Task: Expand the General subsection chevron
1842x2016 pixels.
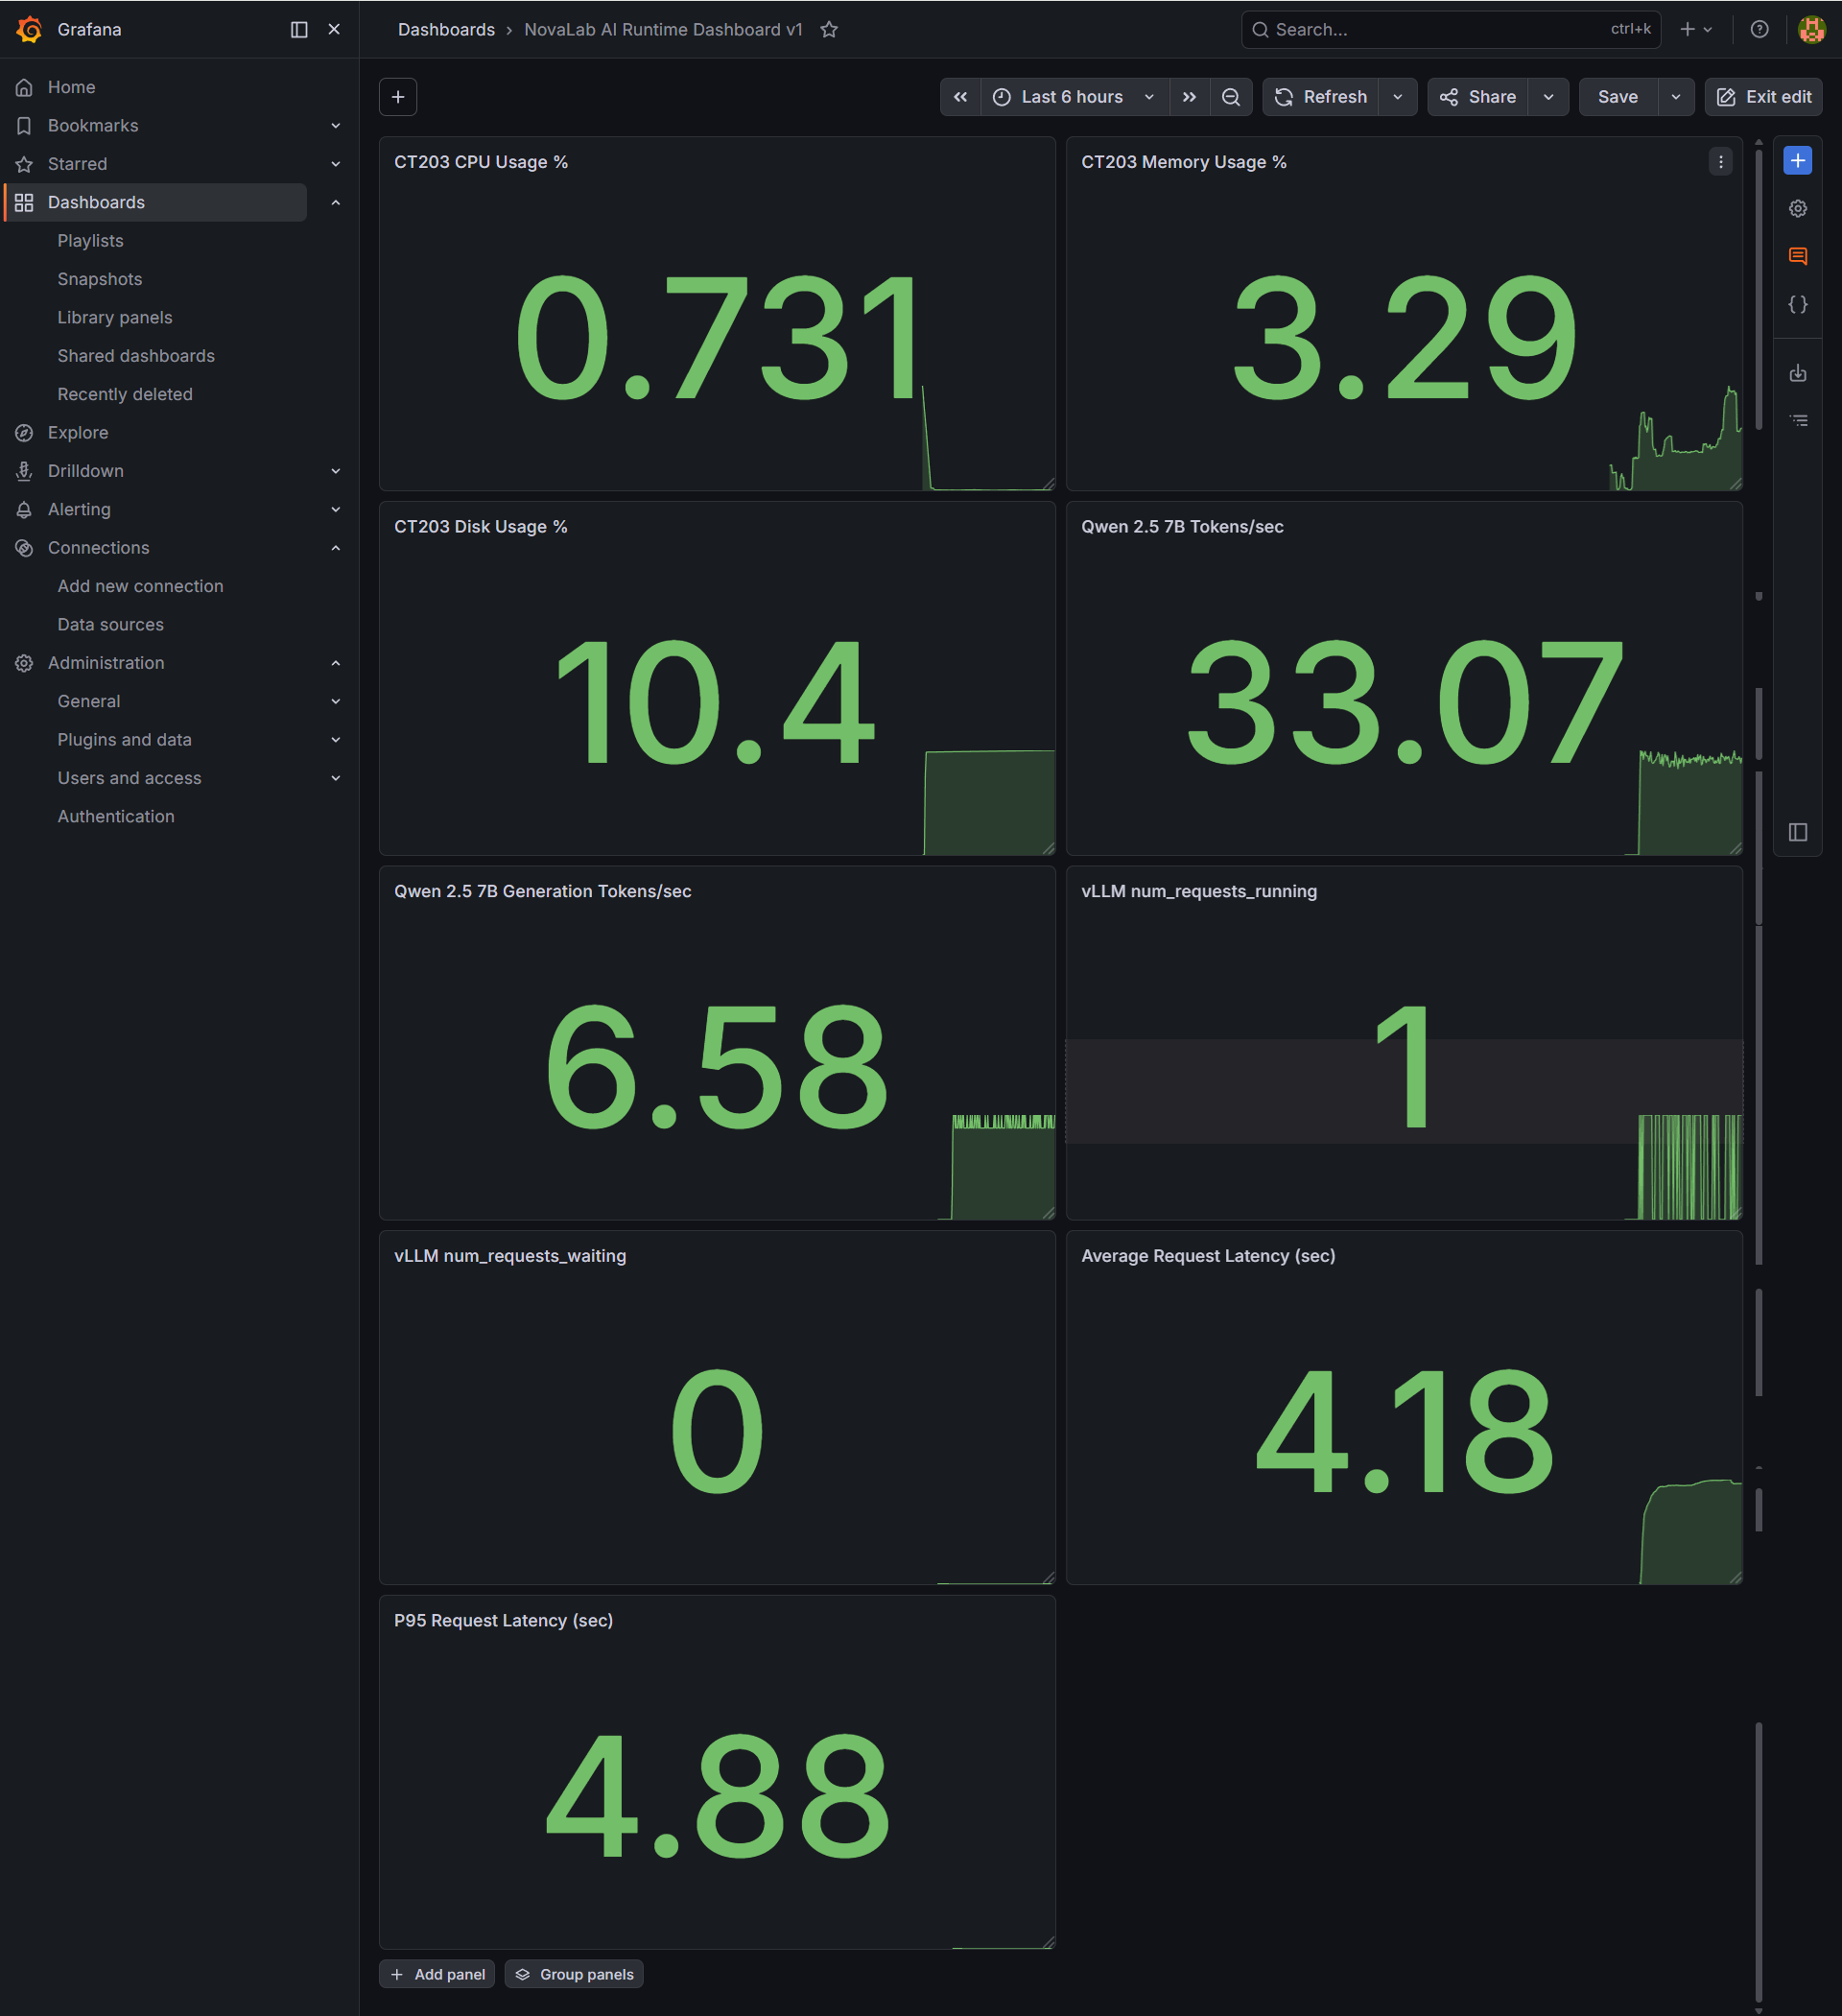Action: pos(336,701)
